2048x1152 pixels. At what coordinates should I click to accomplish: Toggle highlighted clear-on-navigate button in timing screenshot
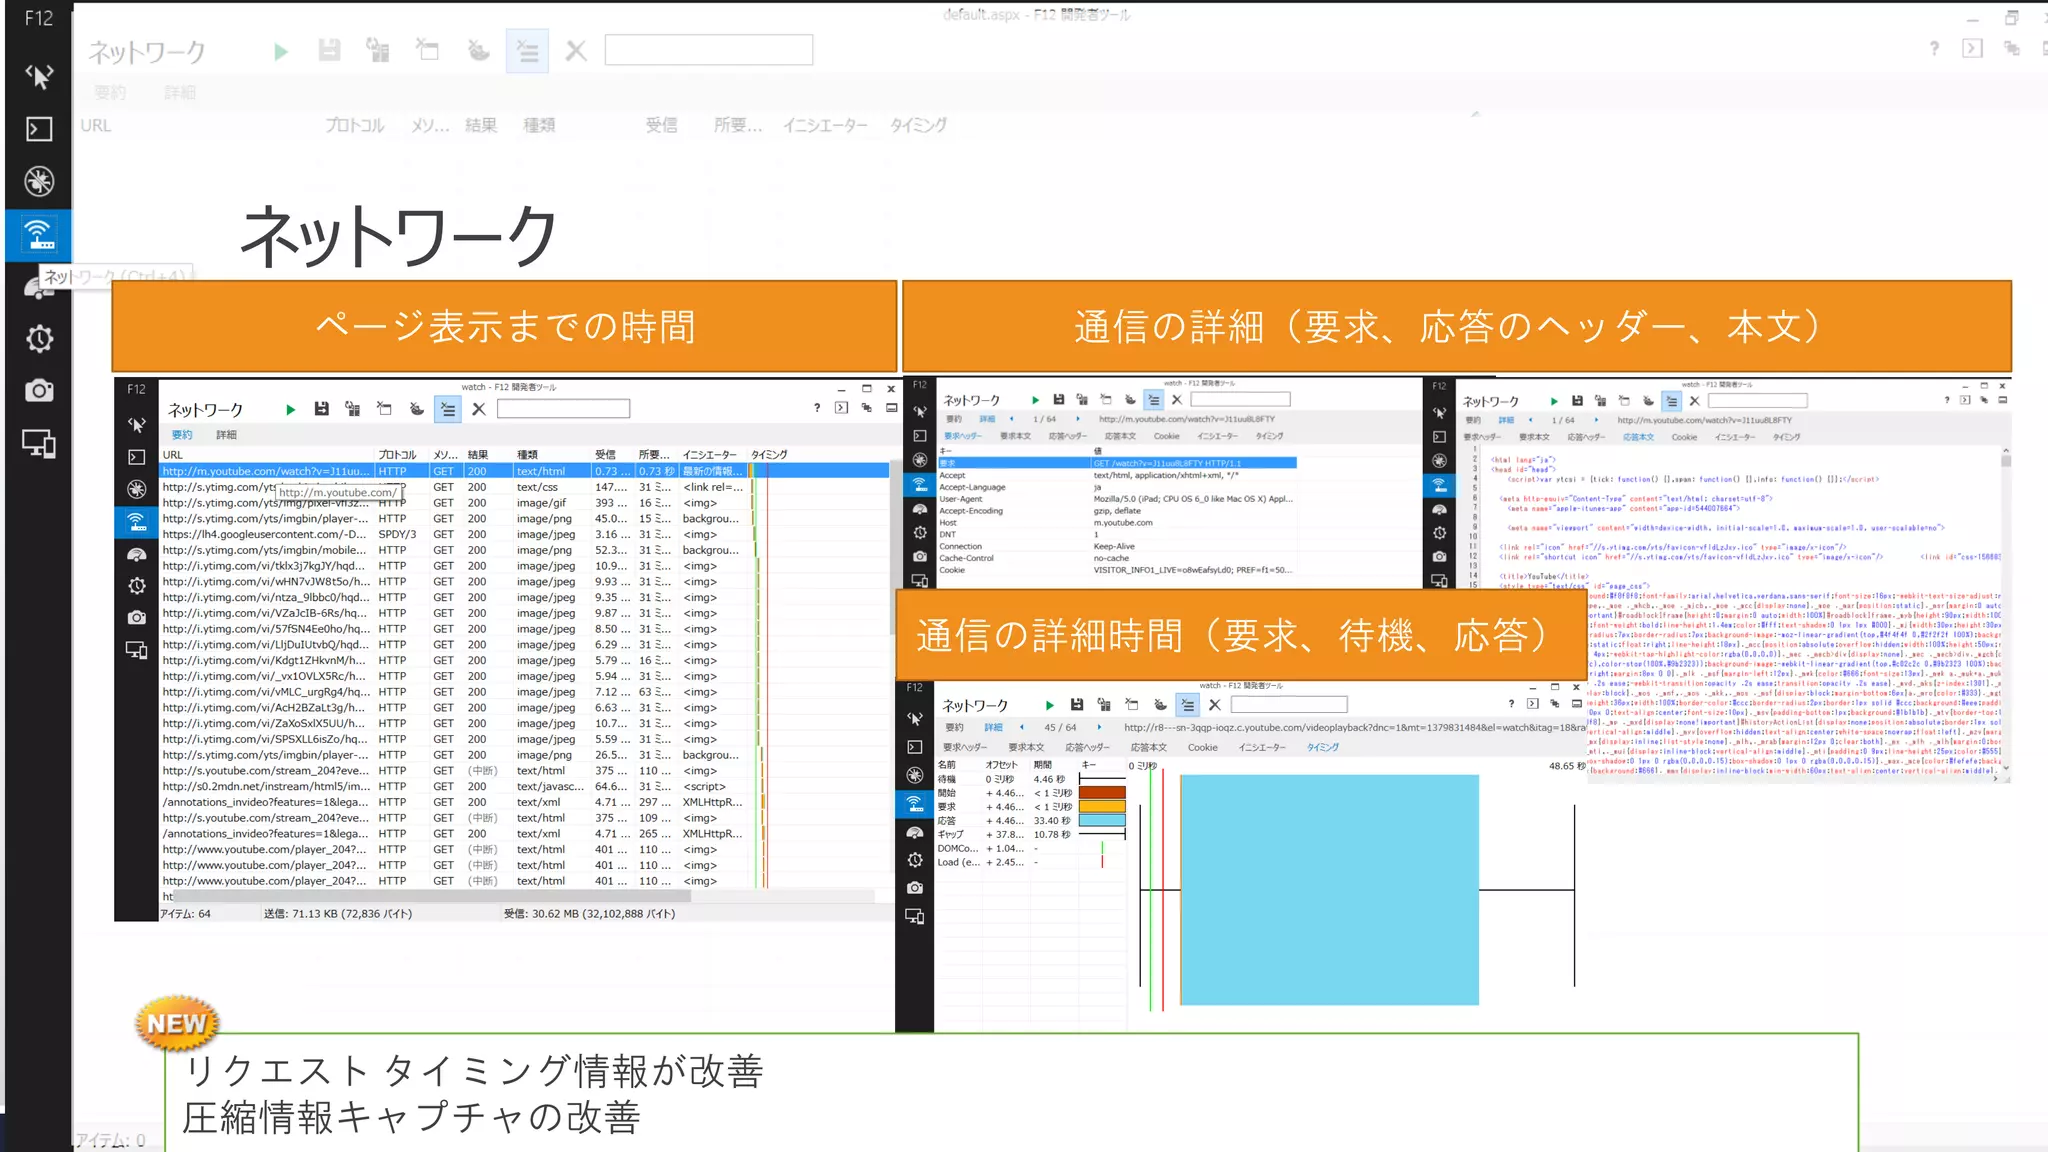(1187, 705)
